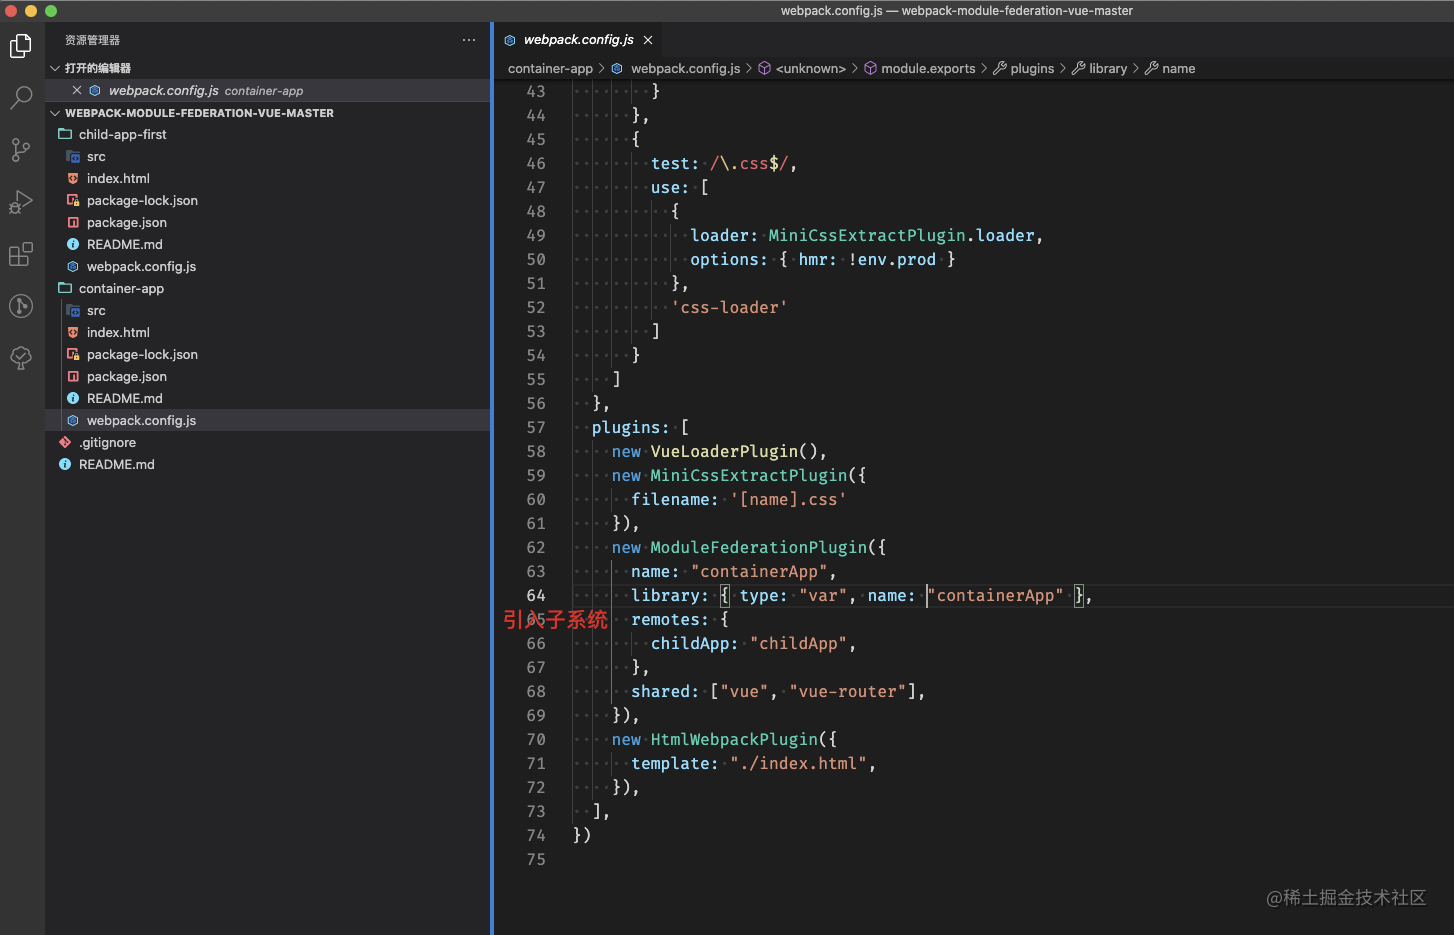Open index.html under child-app-first
Screen dimensions: 1454x935
268,178
